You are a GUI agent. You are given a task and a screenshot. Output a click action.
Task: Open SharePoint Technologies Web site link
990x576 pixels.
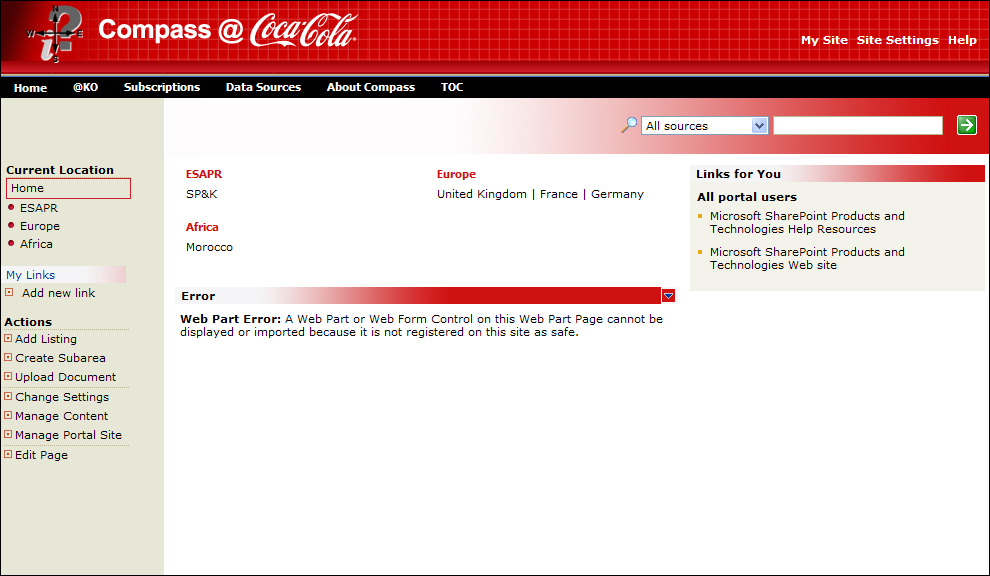807,258
